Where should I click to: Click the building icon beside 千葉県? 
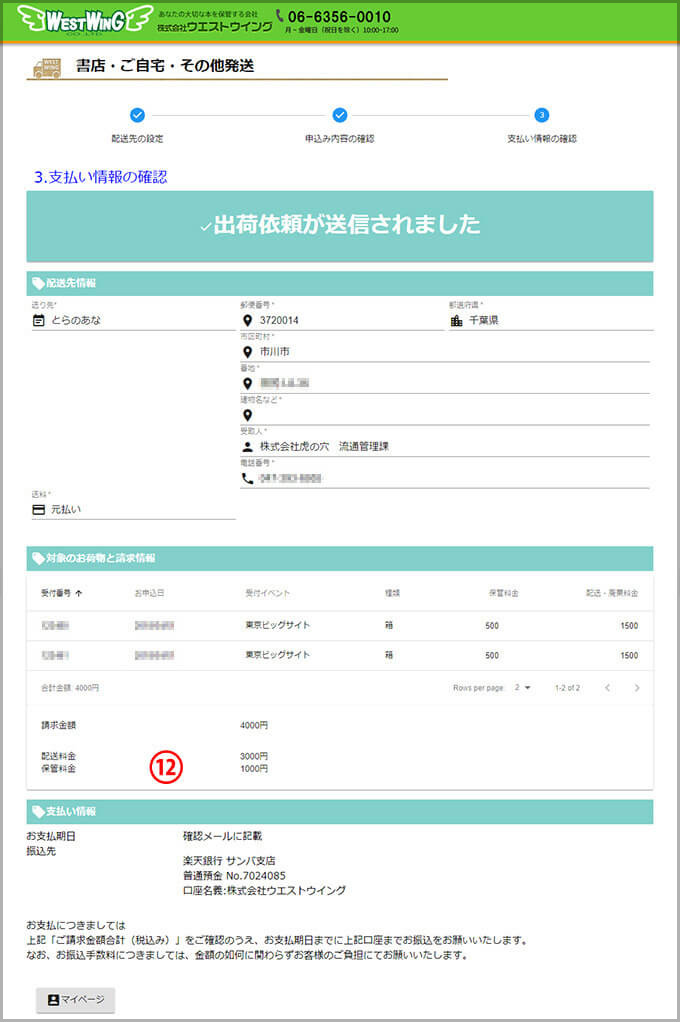pyautogui.click(x=456, y=320)
